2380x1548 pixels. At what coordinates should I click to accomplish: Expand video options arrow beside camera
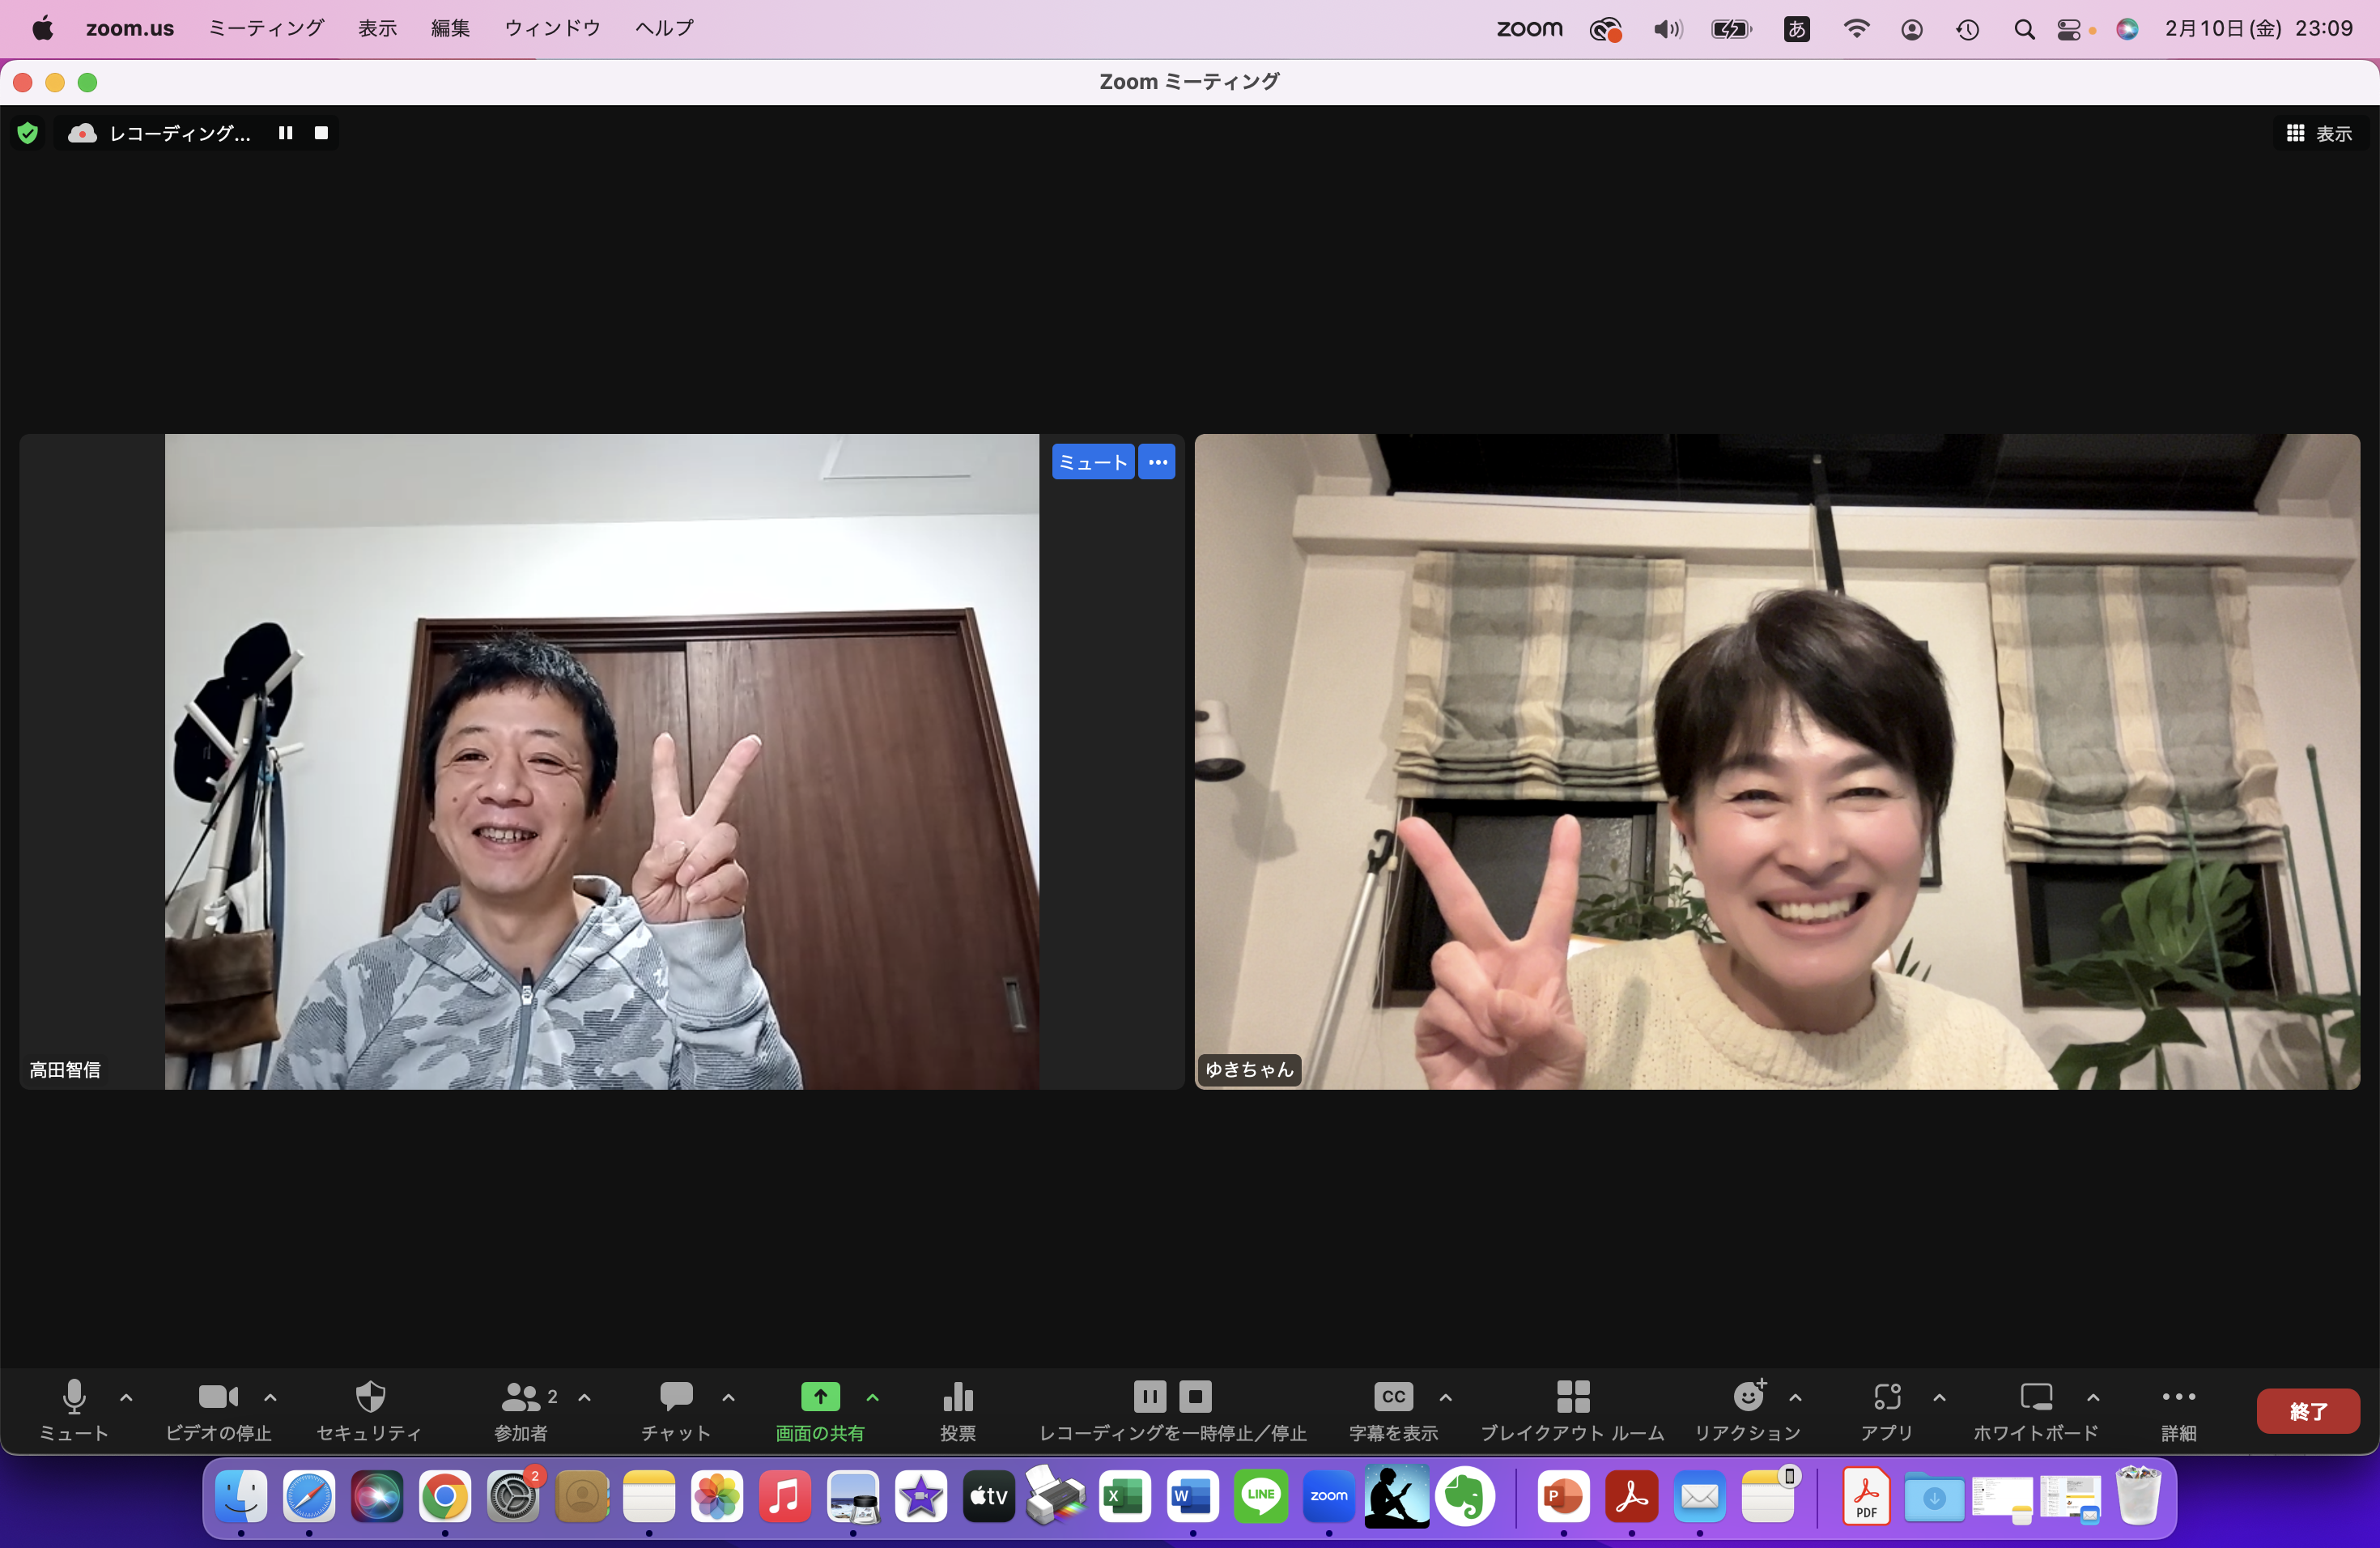[x=270, y=1397]
